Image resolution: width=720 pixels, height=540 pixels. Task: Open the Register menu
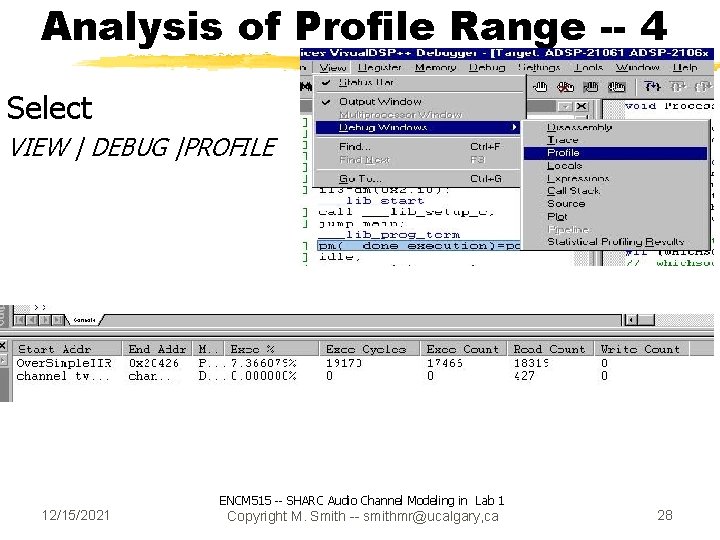tap(380, 68)
